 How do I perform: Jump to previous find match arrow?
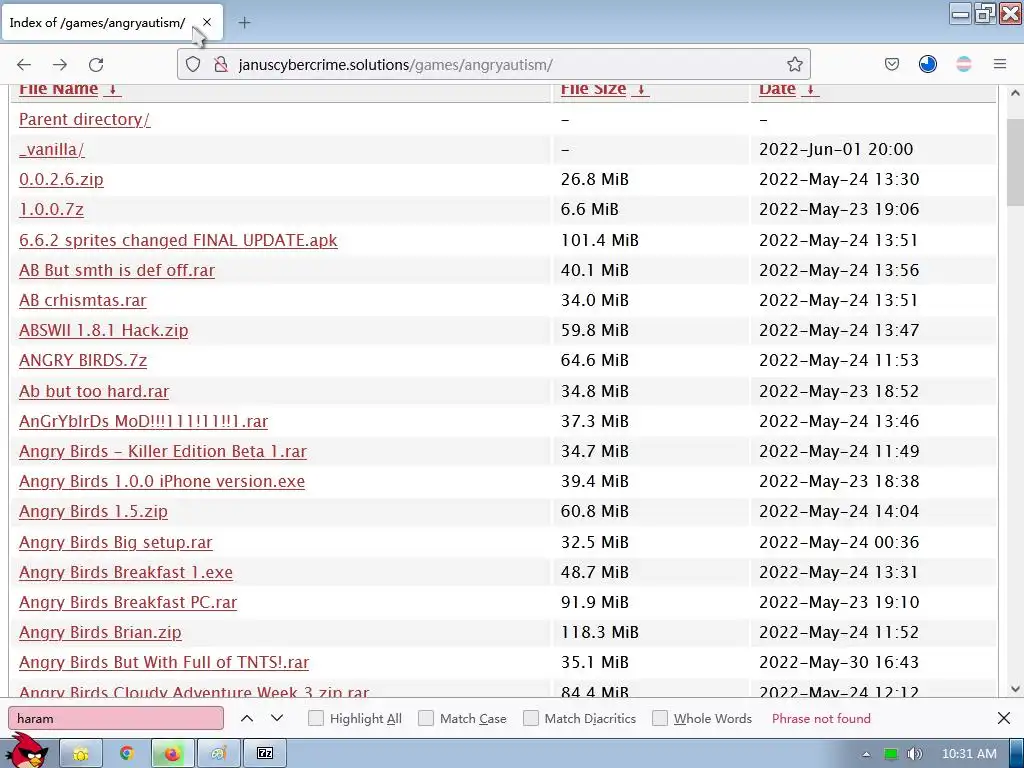click(247, 718)
